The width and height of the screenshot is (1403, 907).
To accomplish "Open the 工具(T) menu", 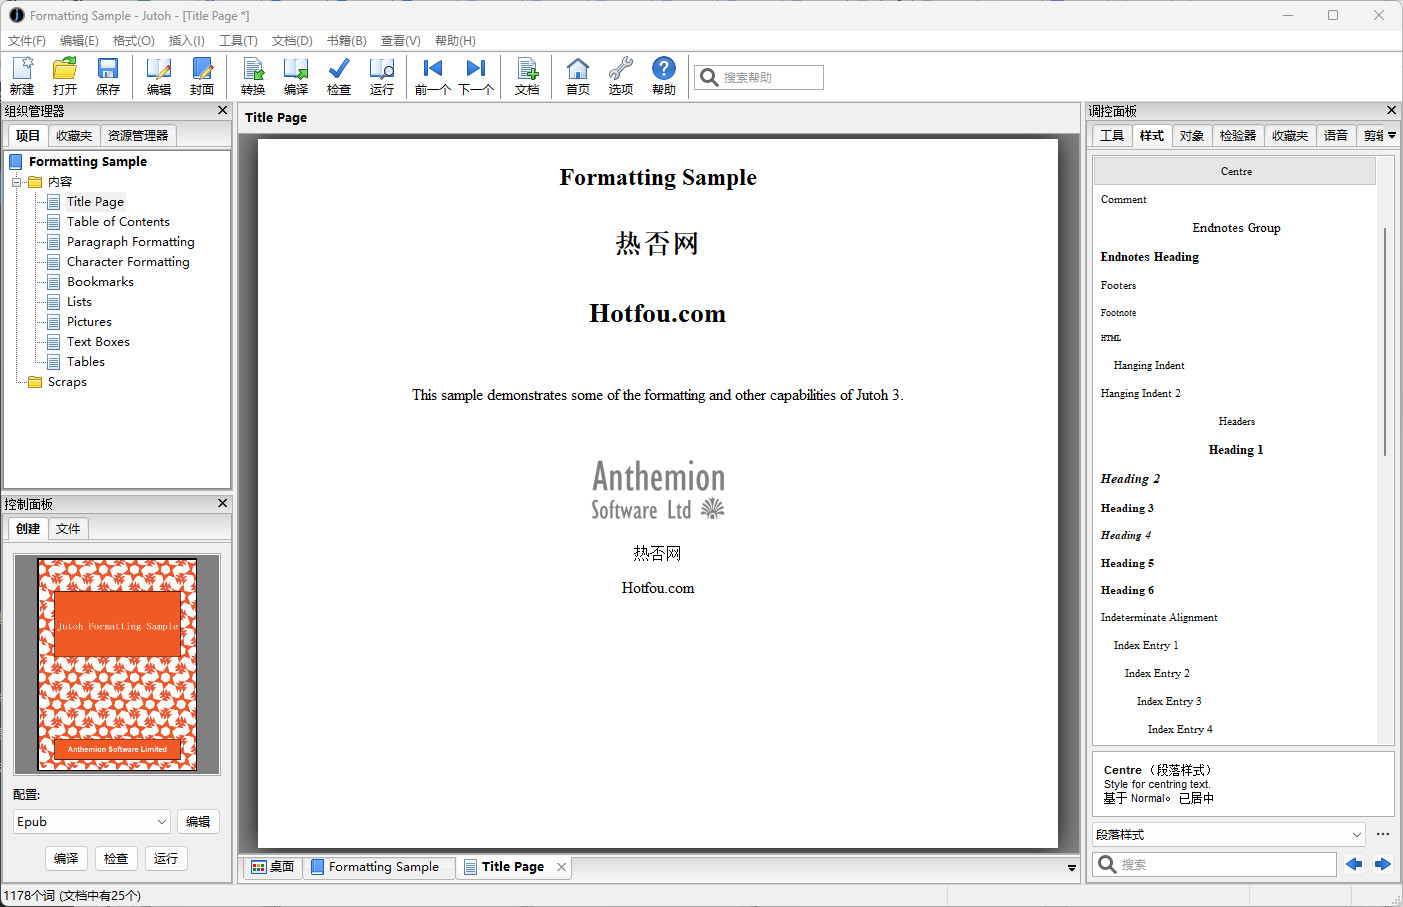I will (x=238, y=41).
